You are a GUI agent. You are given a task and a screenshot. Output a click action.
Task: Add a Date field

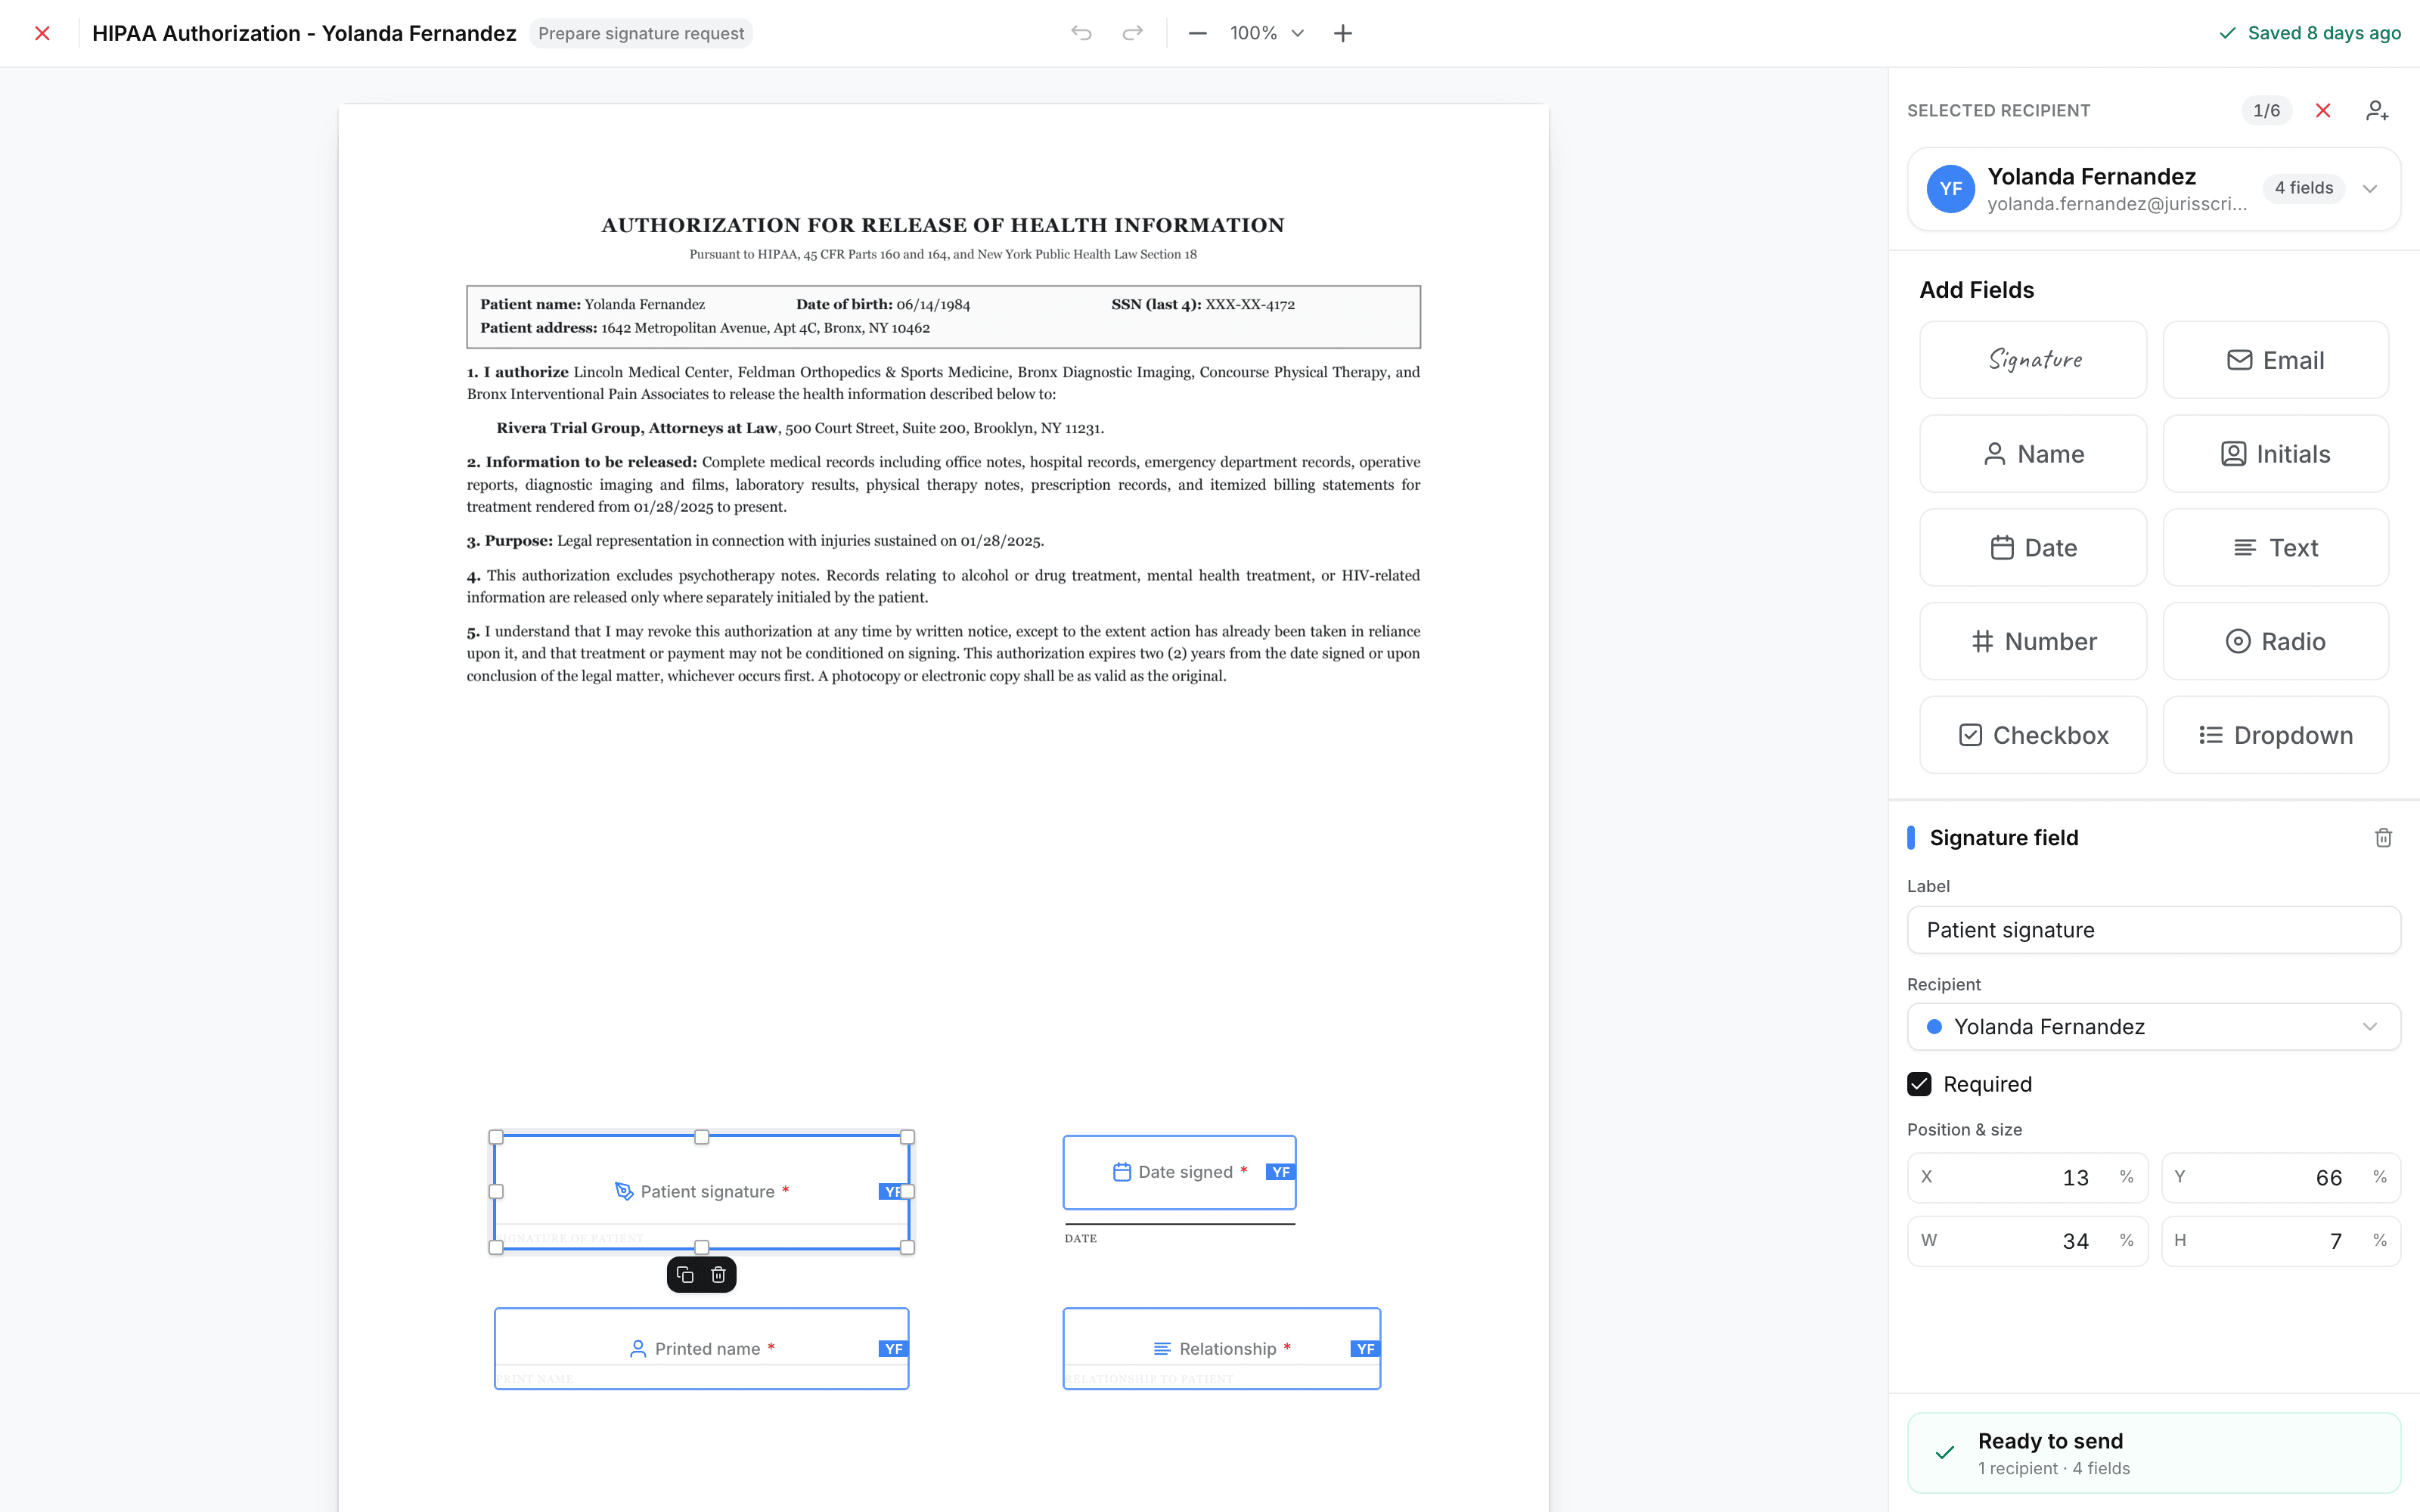(x=2033, y=548)
